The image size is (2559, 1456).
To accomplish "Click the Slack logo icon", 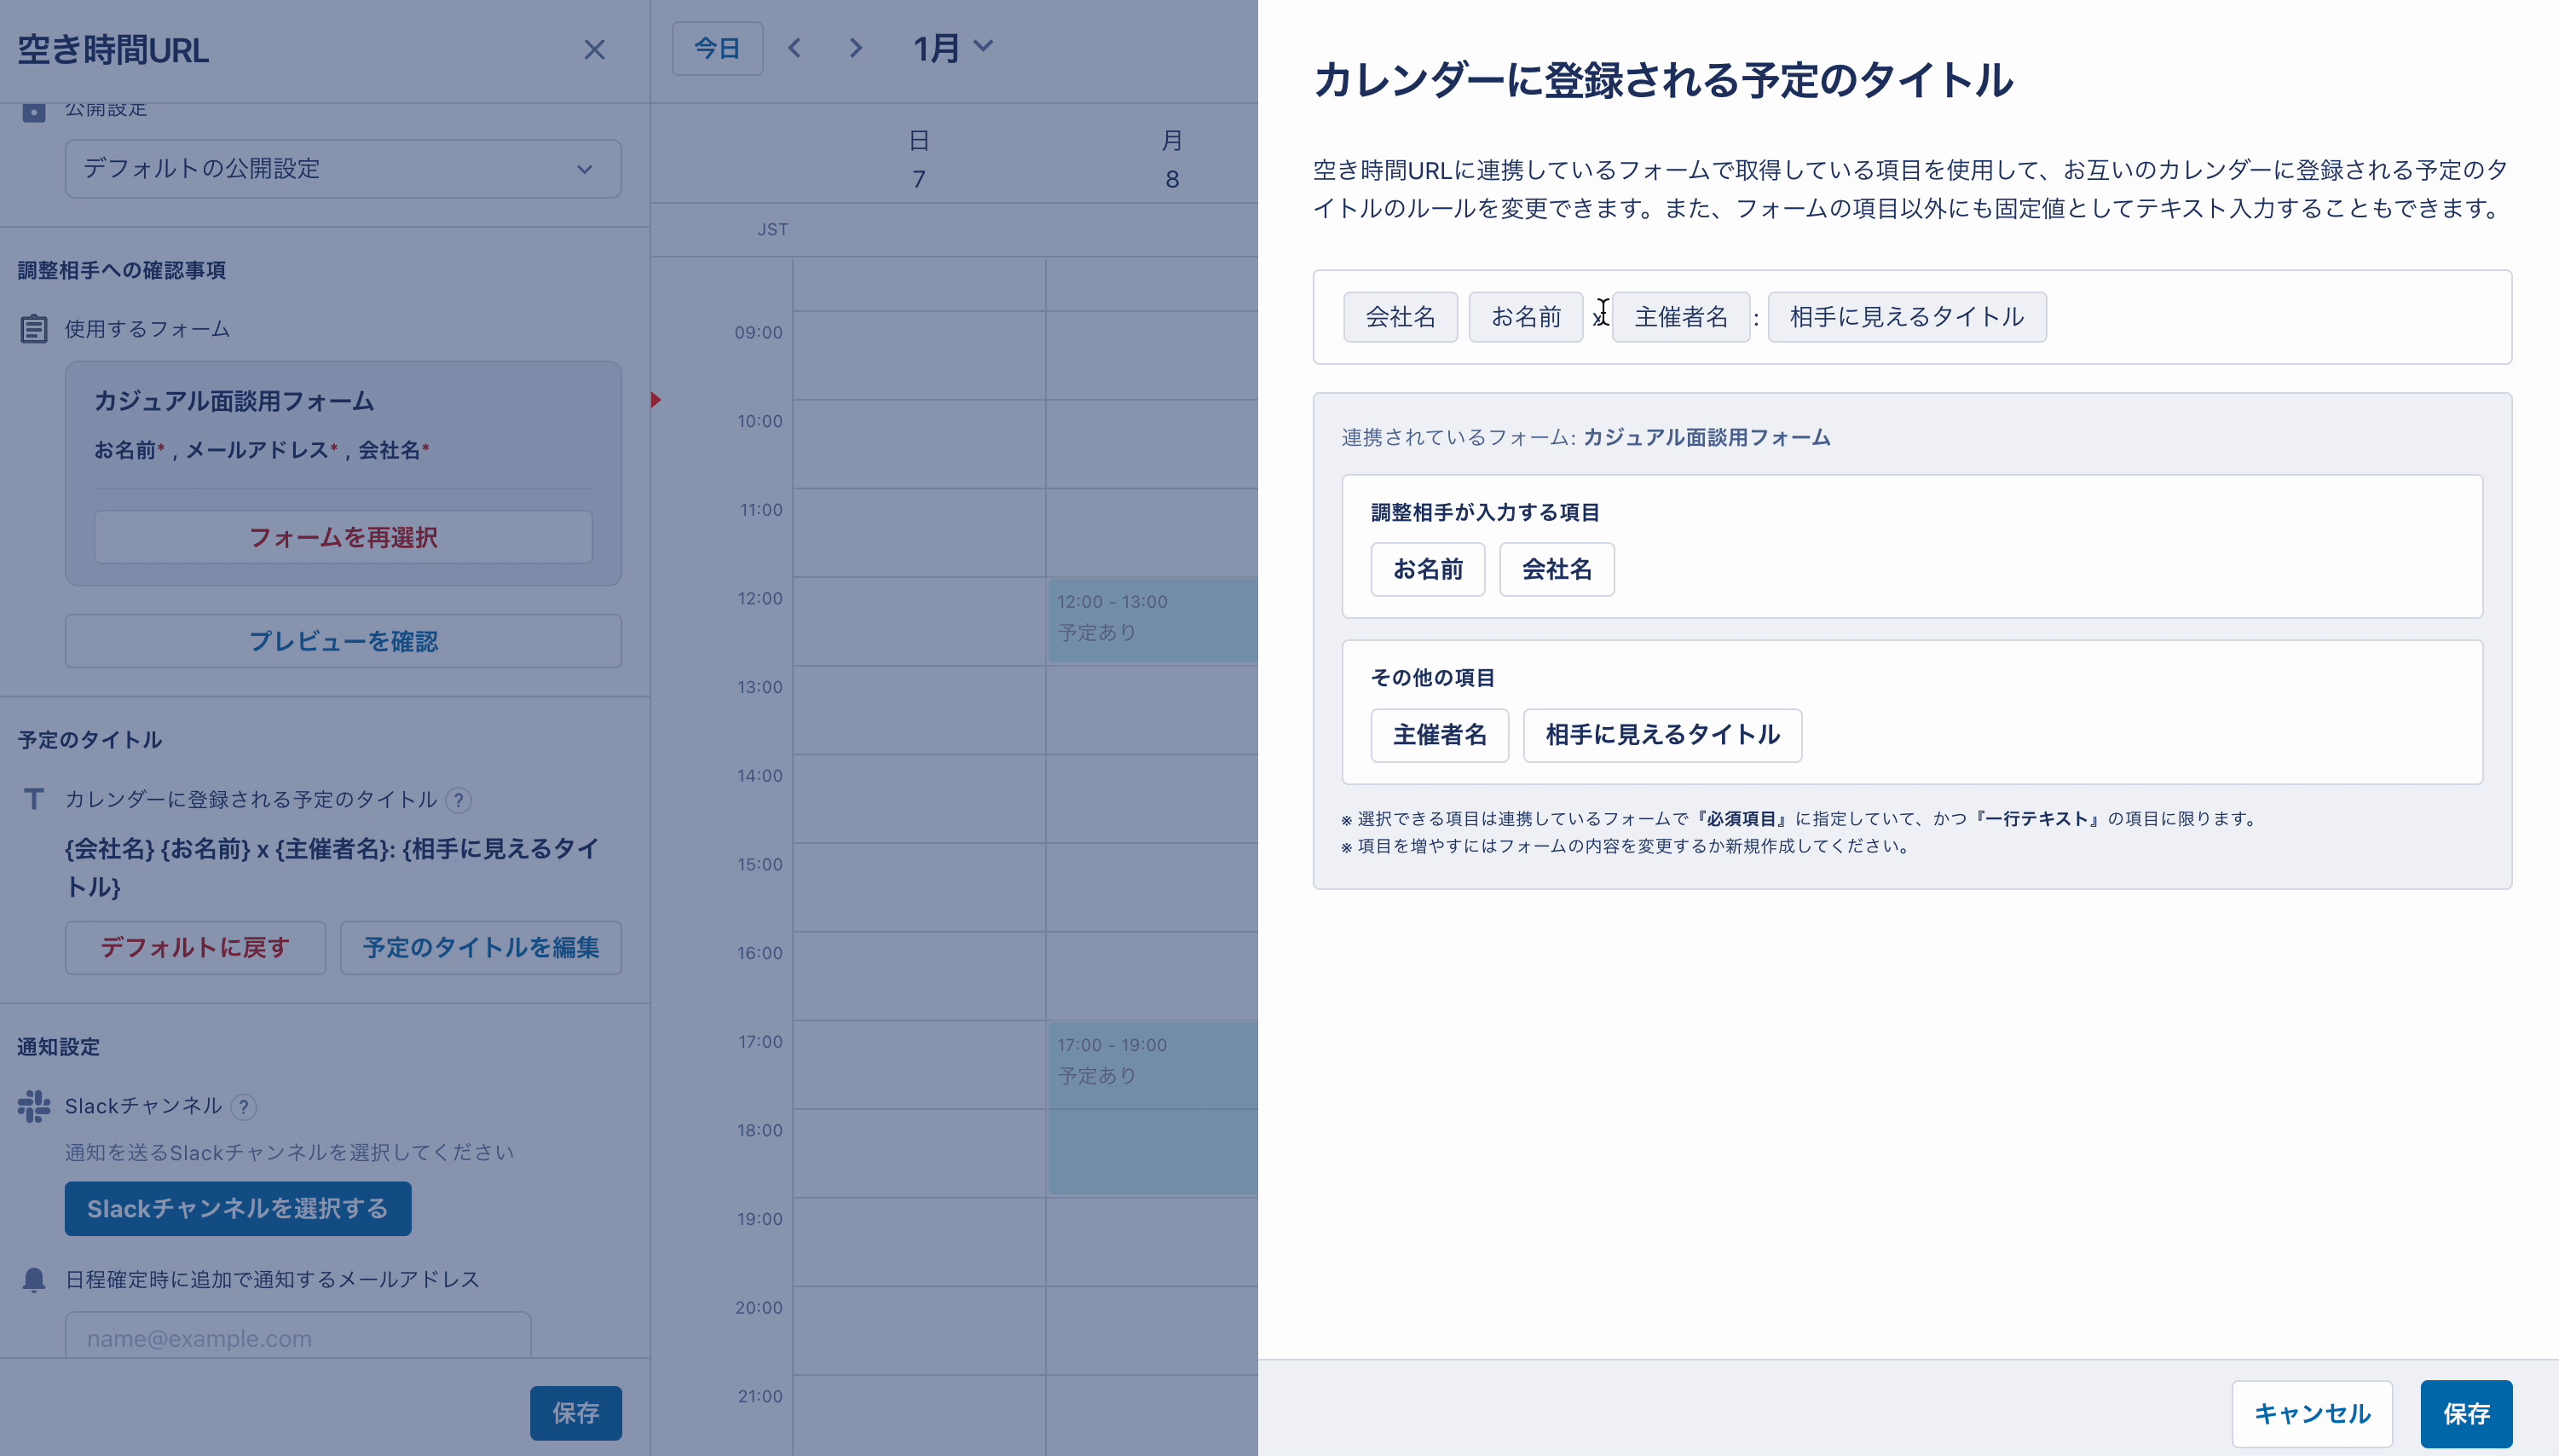I will point(34,1106).
